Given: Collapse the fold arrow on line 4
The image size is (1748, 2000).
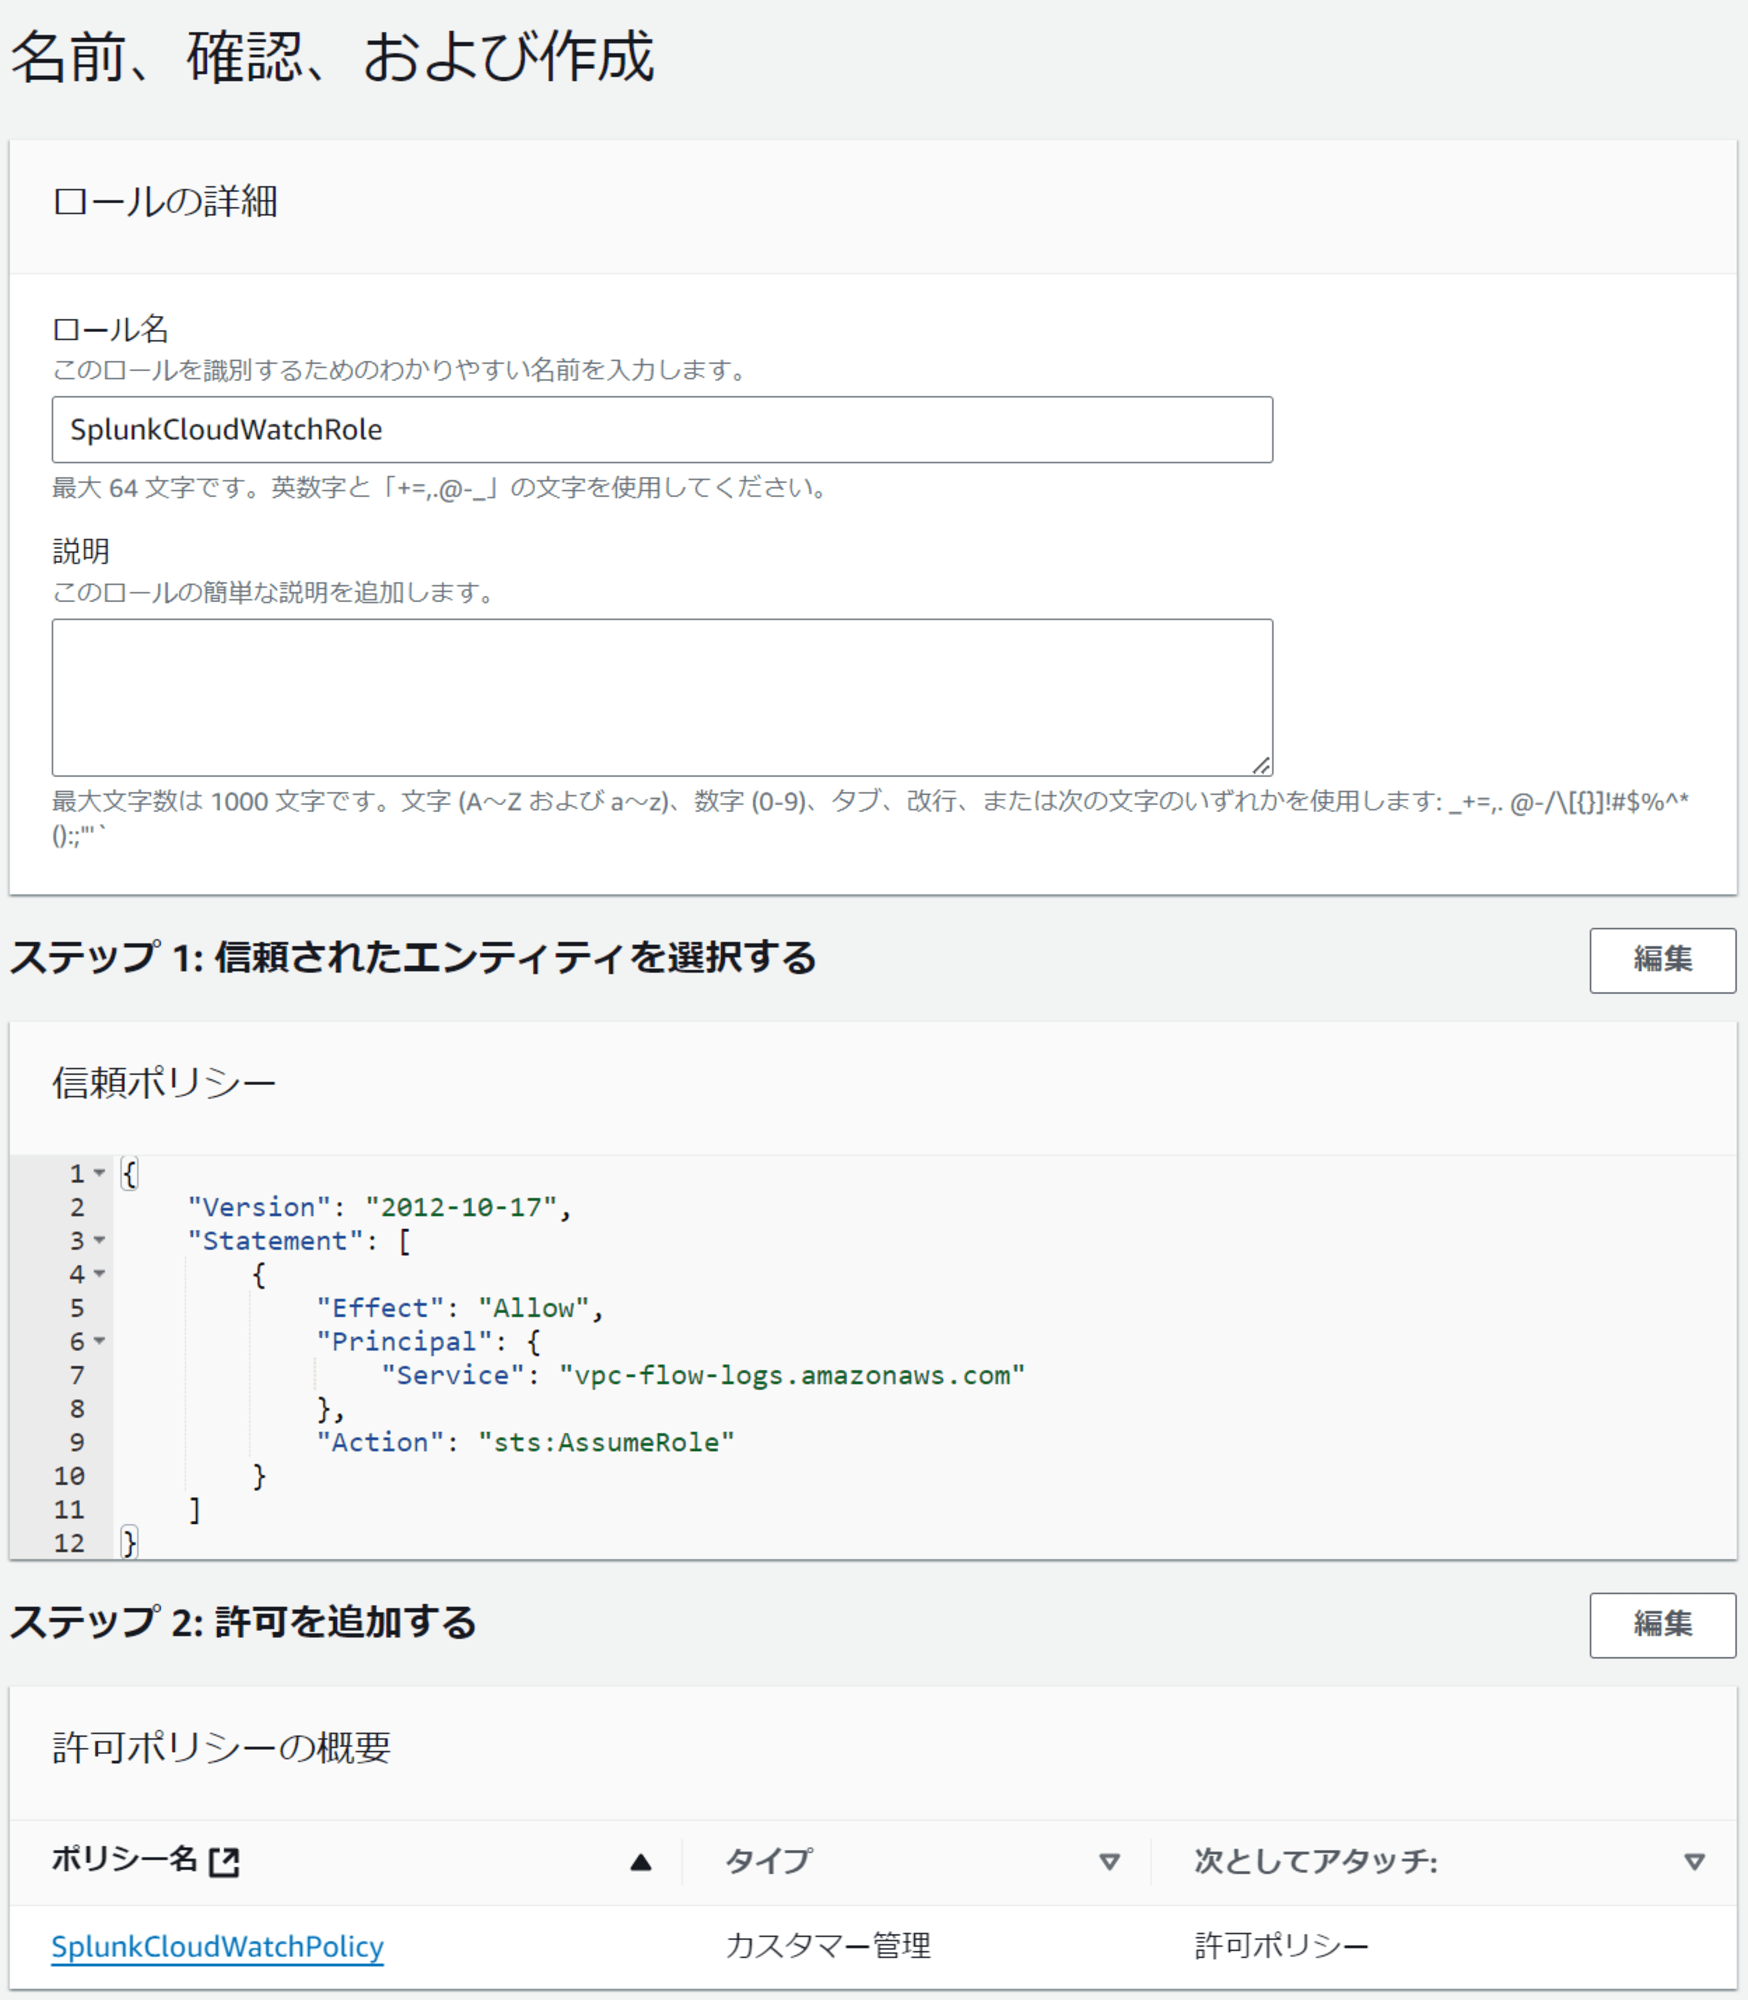Looking at the screenshot, I should coord(99,1274).
